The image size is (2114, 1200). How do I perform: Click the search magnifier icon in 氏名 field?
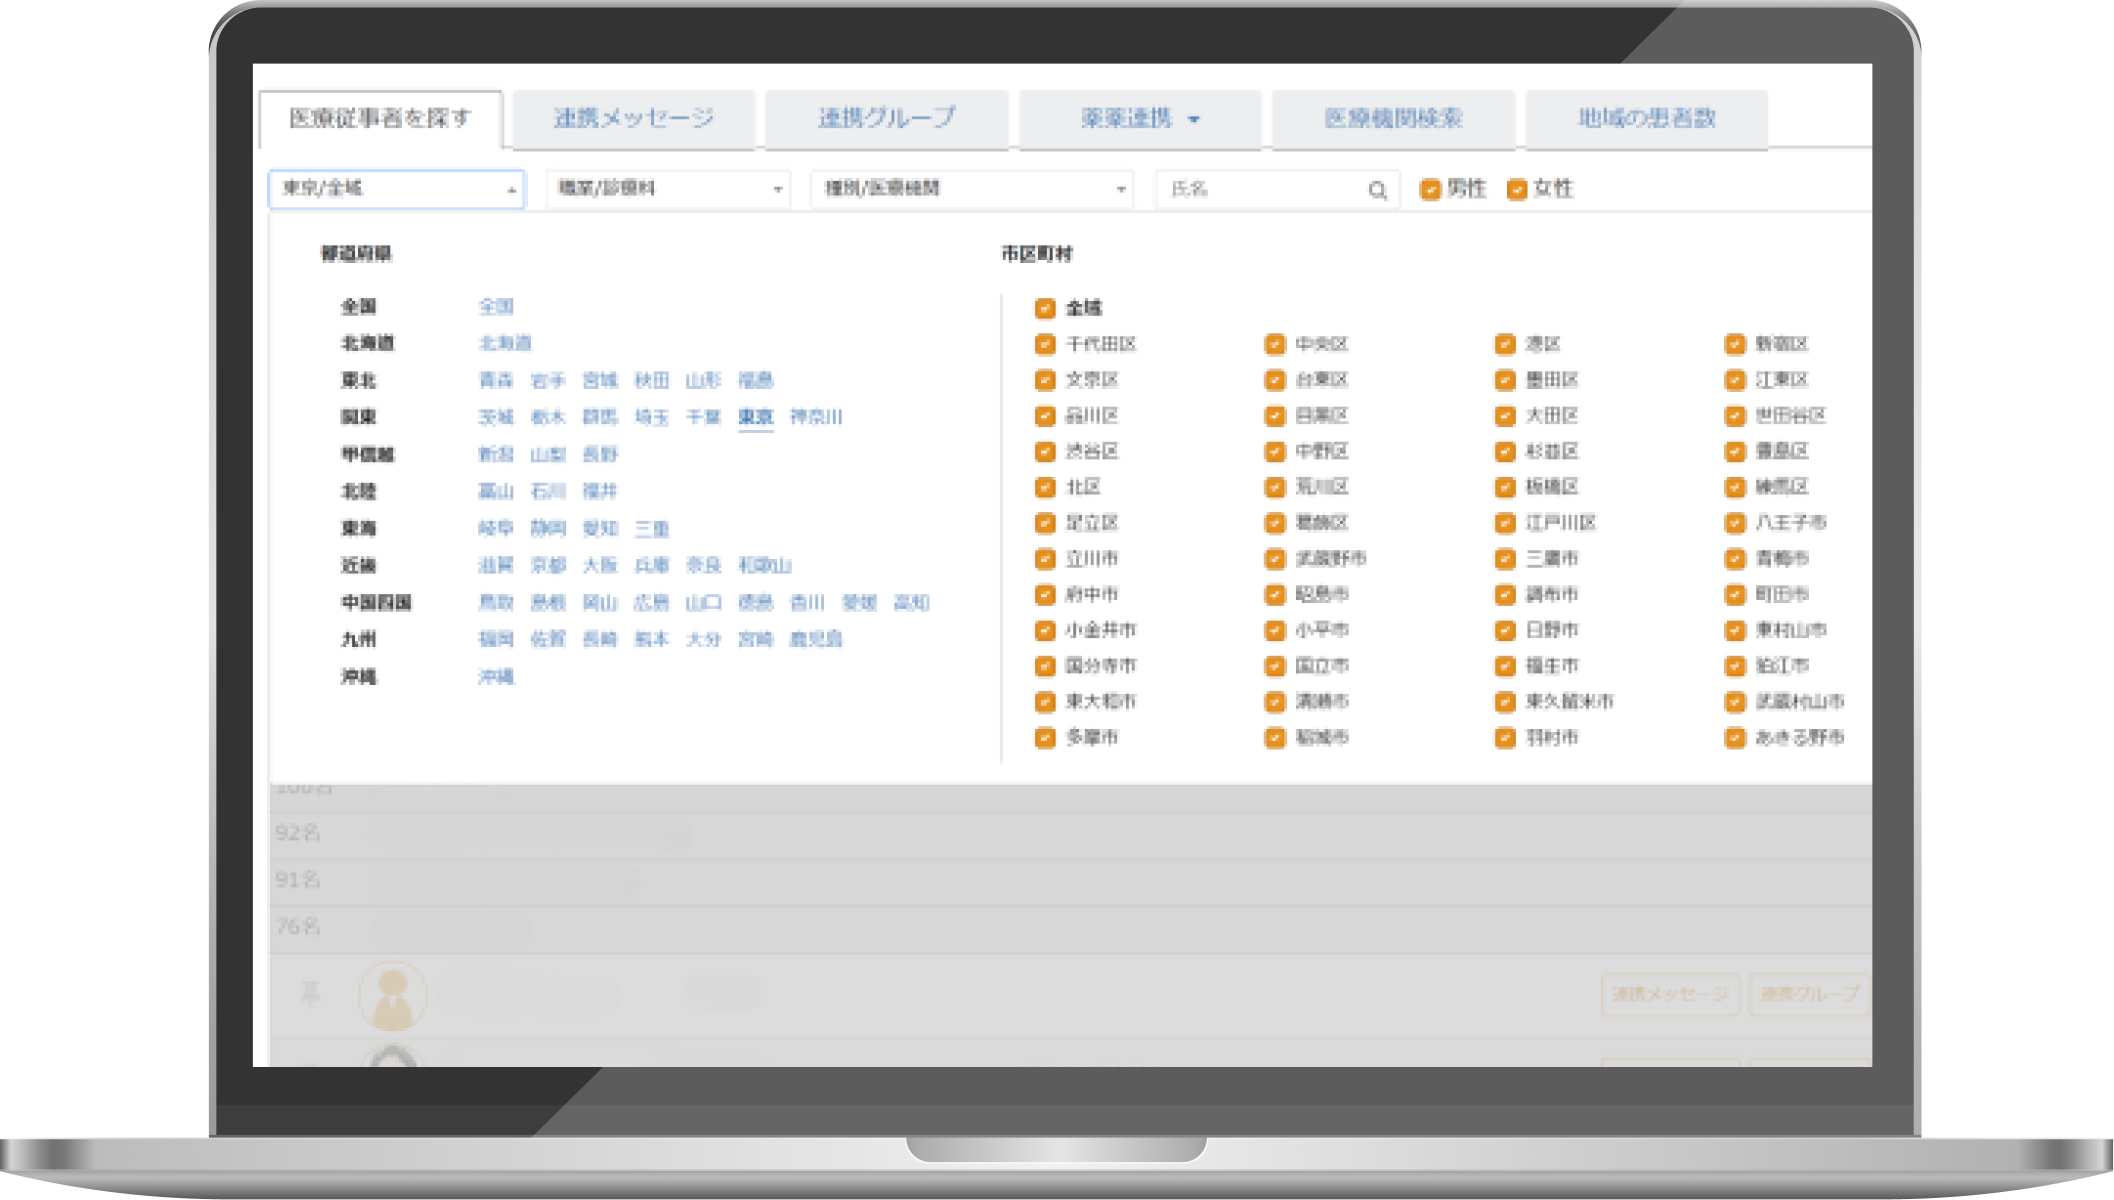(1377, 190)
